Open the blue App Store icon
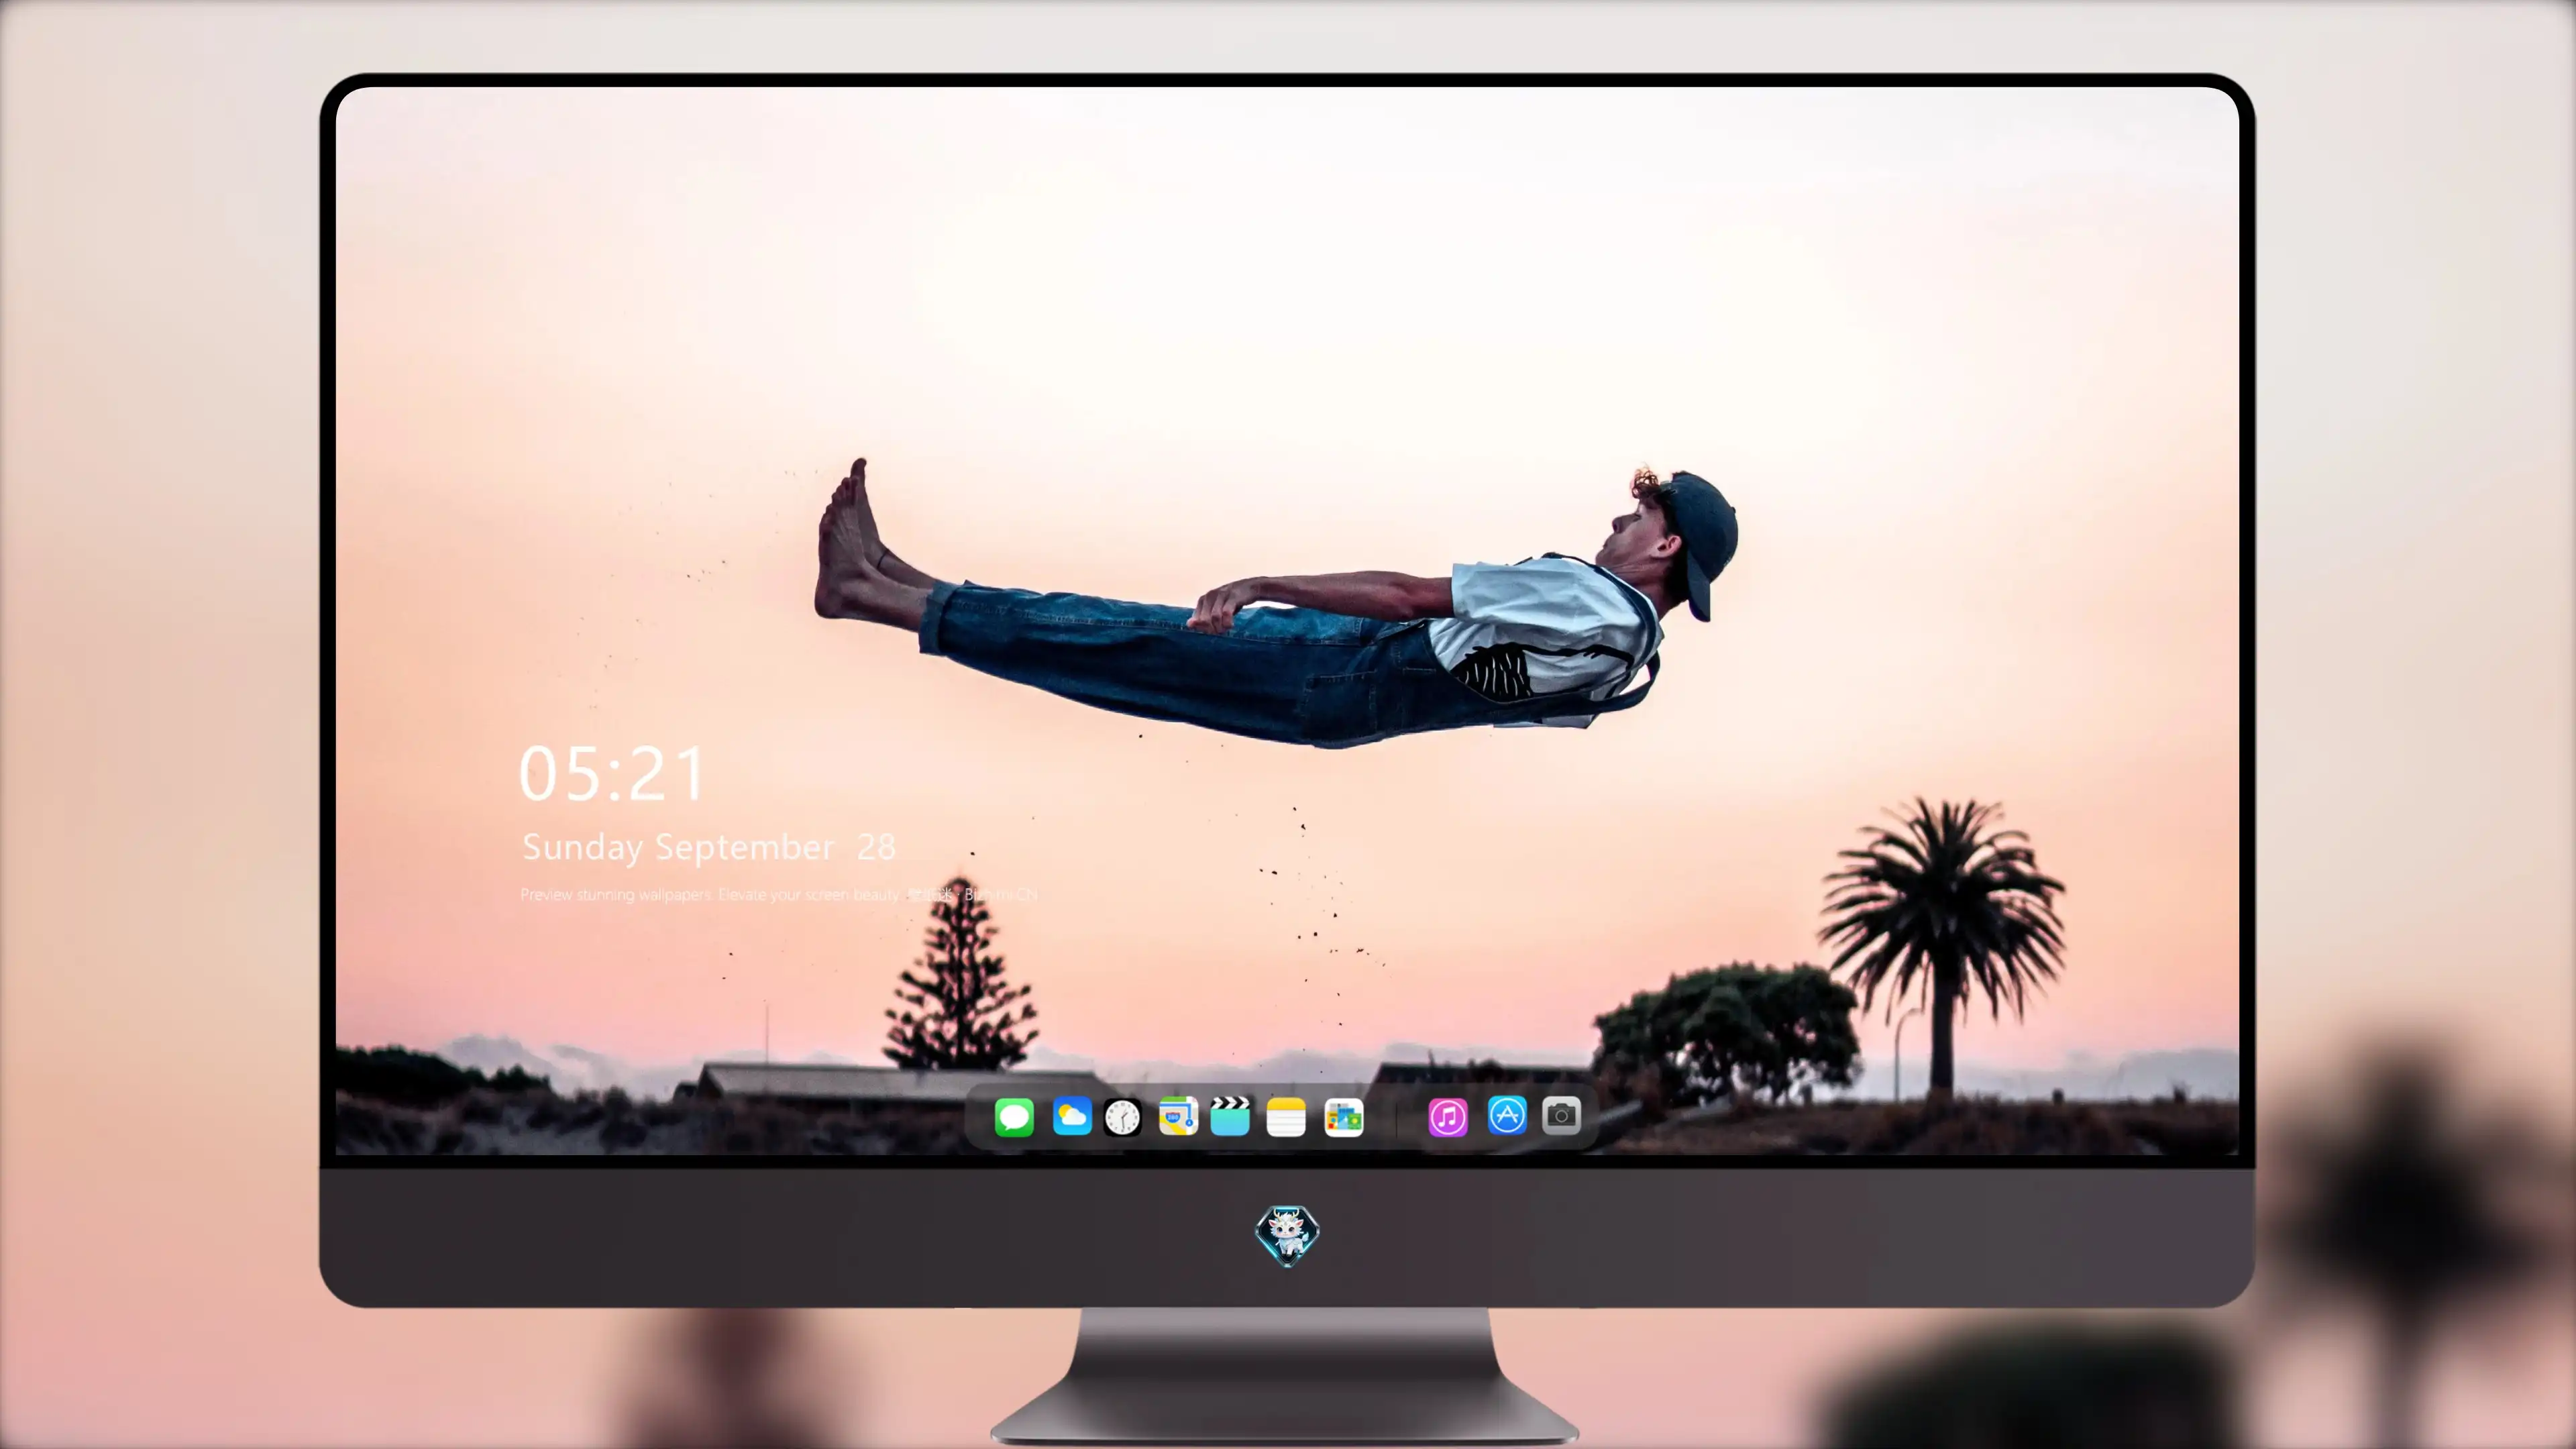 coord(1507,1115)
